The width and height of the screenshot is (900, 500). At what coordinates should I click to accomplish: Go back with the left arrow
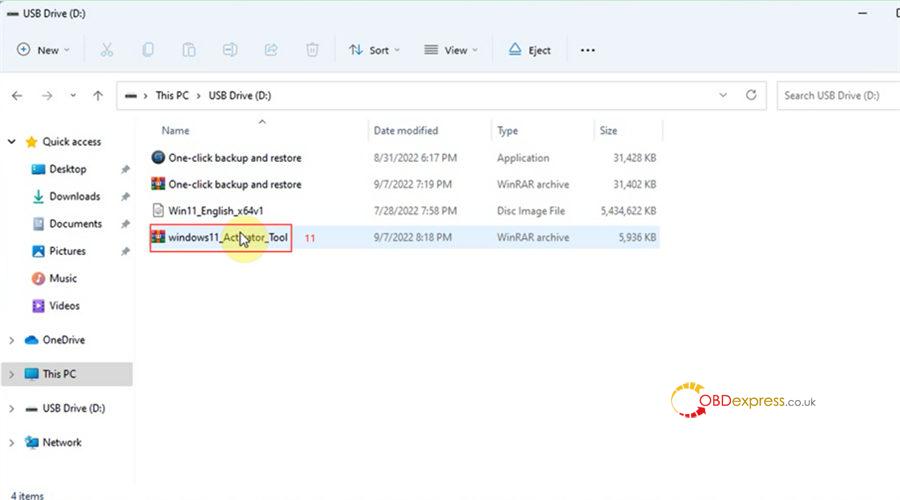click(17, 95)
